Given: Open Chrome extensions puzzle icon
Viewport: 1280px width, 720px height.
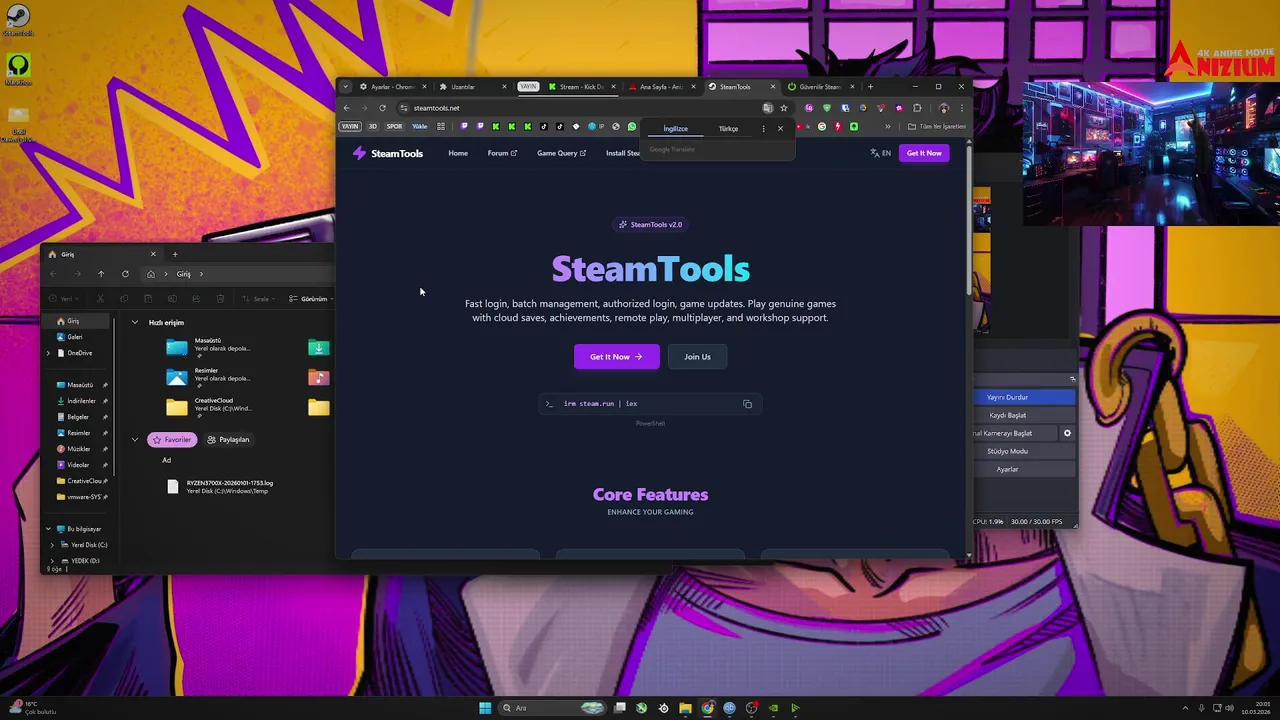Looking at the screenshot, I should [917, 108].
